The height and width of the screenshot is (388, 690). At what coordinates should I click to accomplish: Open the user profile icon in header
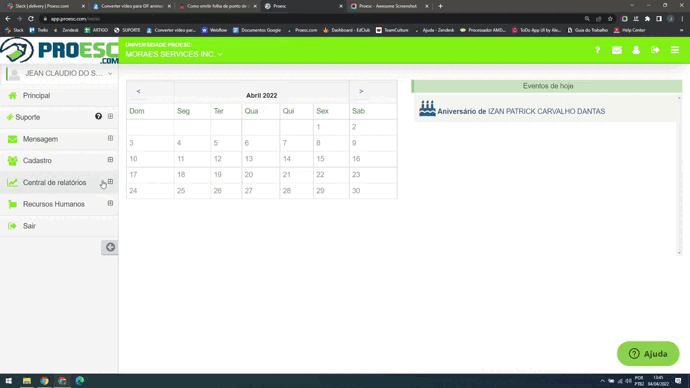click(x=636, y=50)
